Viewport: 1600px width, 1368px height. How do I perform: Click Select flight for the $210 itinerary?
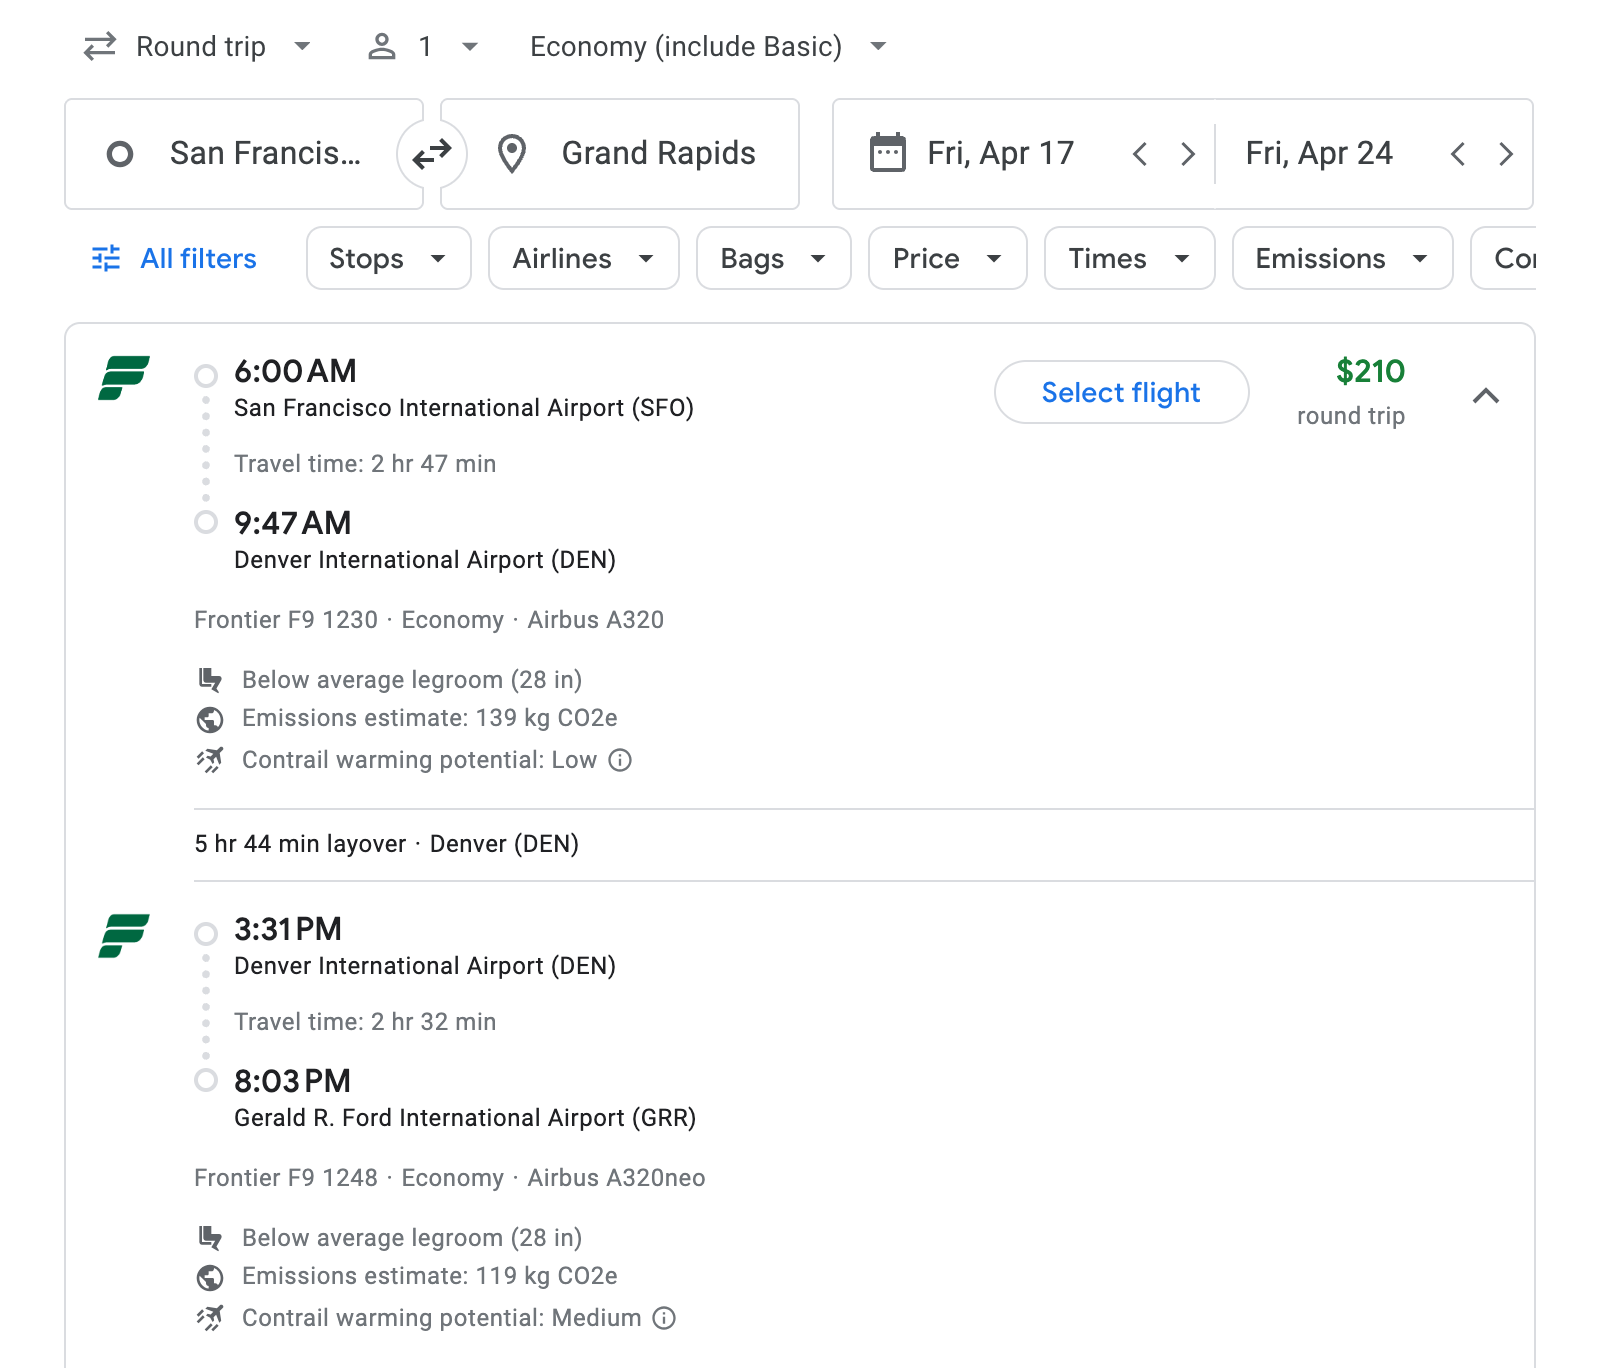(1120, 392)
